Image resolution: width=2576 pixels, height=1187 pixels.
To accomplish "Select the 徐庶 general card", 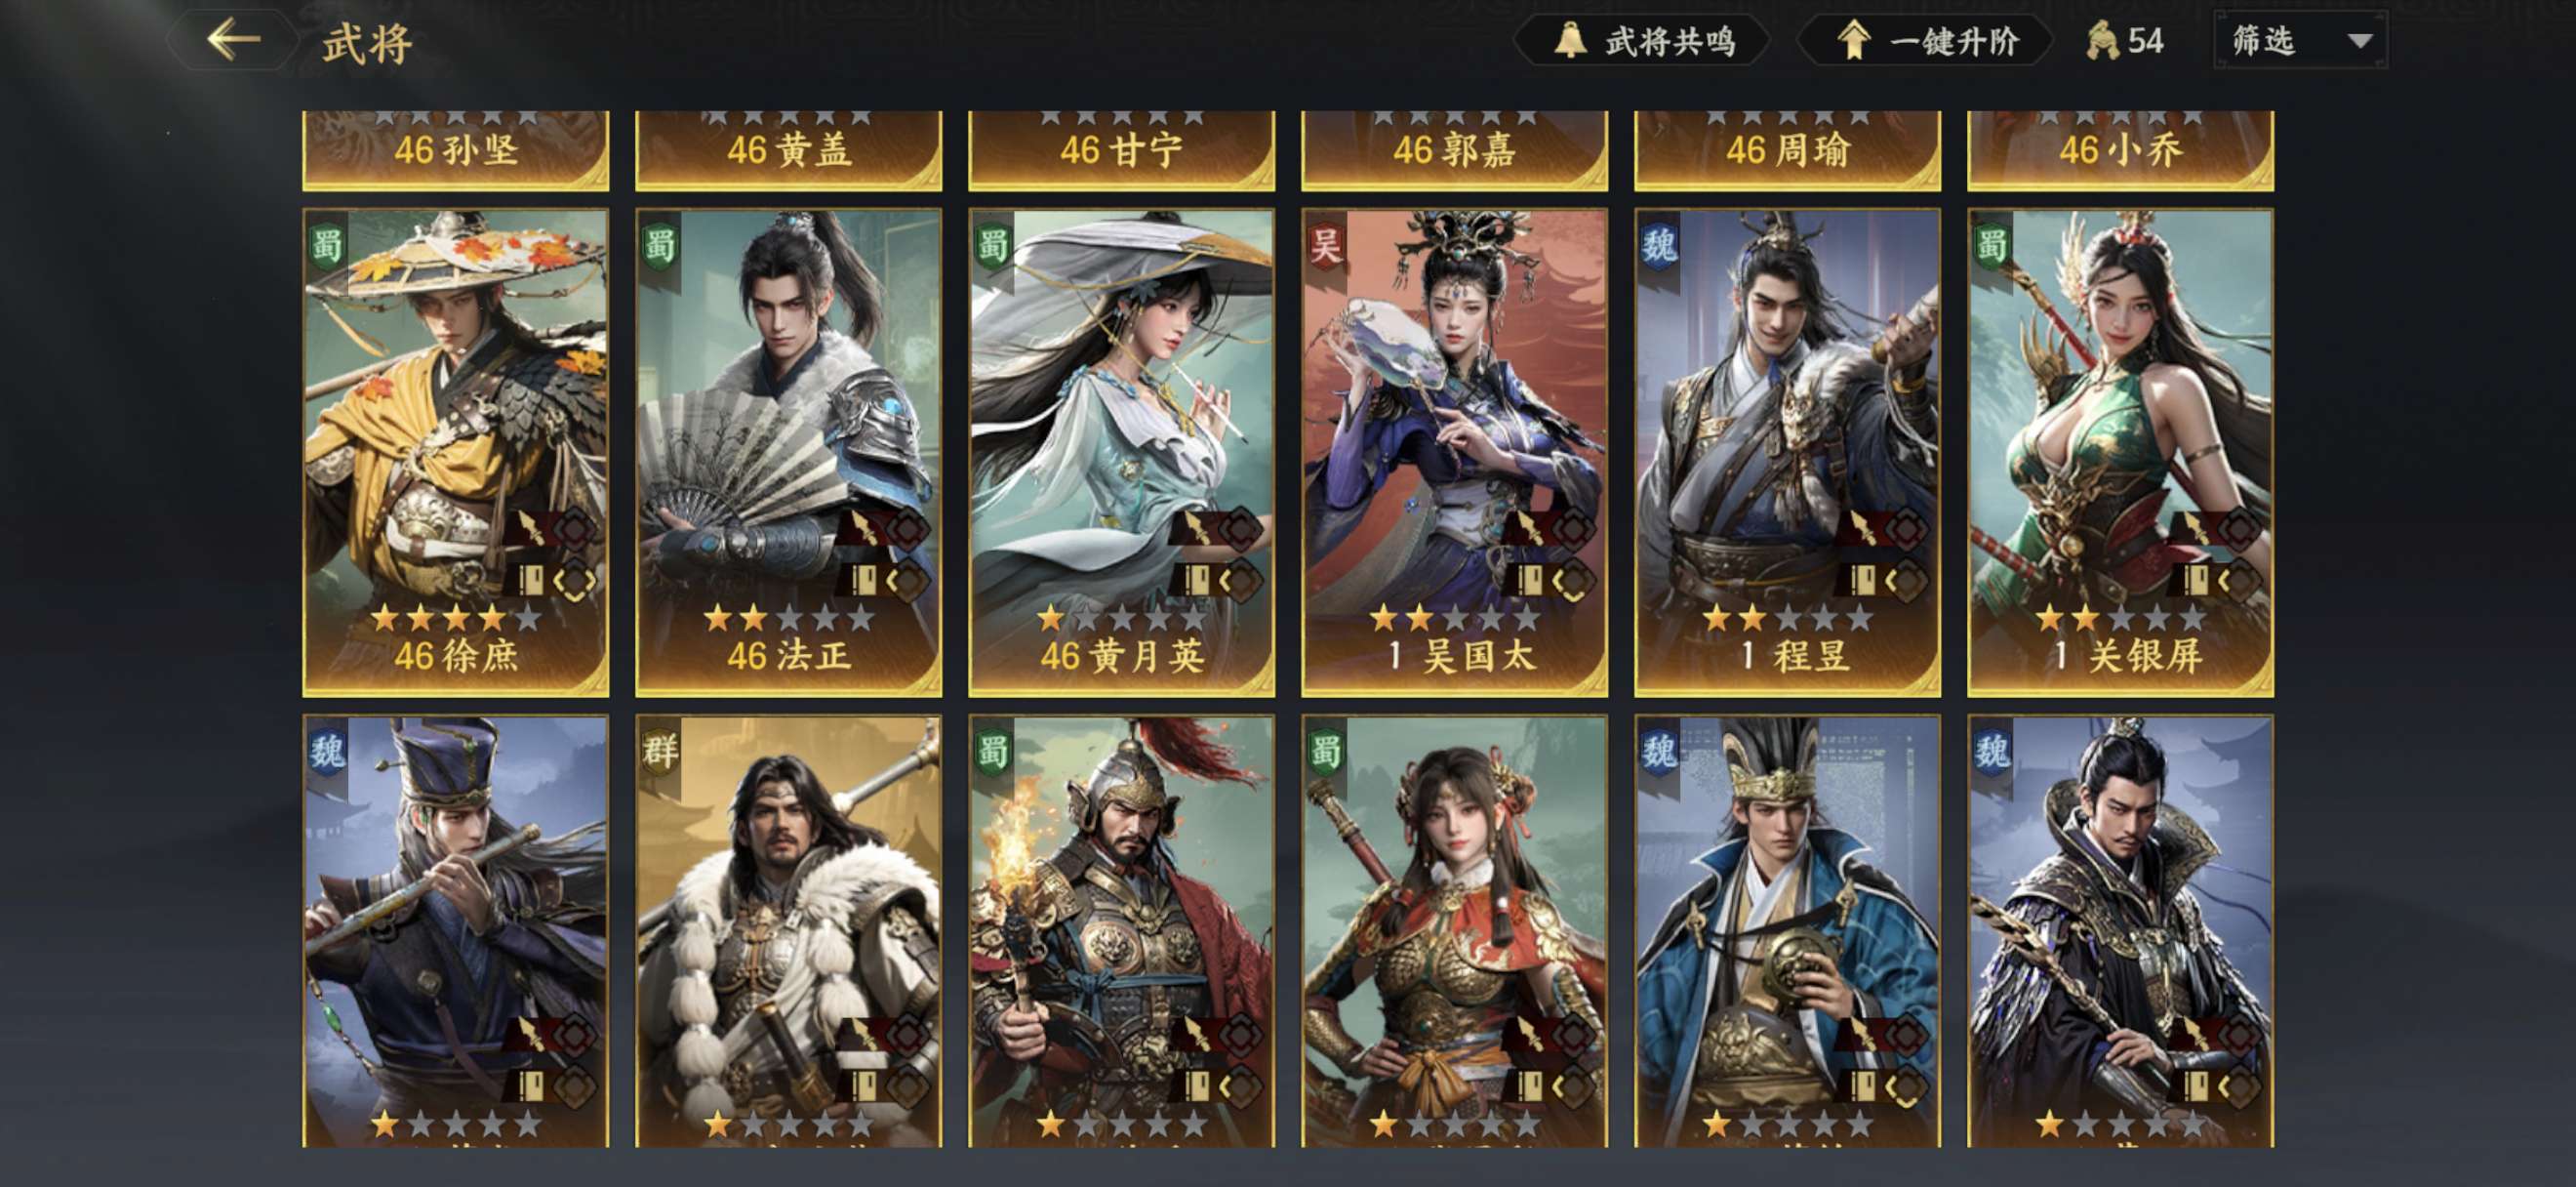I will 456,452.
